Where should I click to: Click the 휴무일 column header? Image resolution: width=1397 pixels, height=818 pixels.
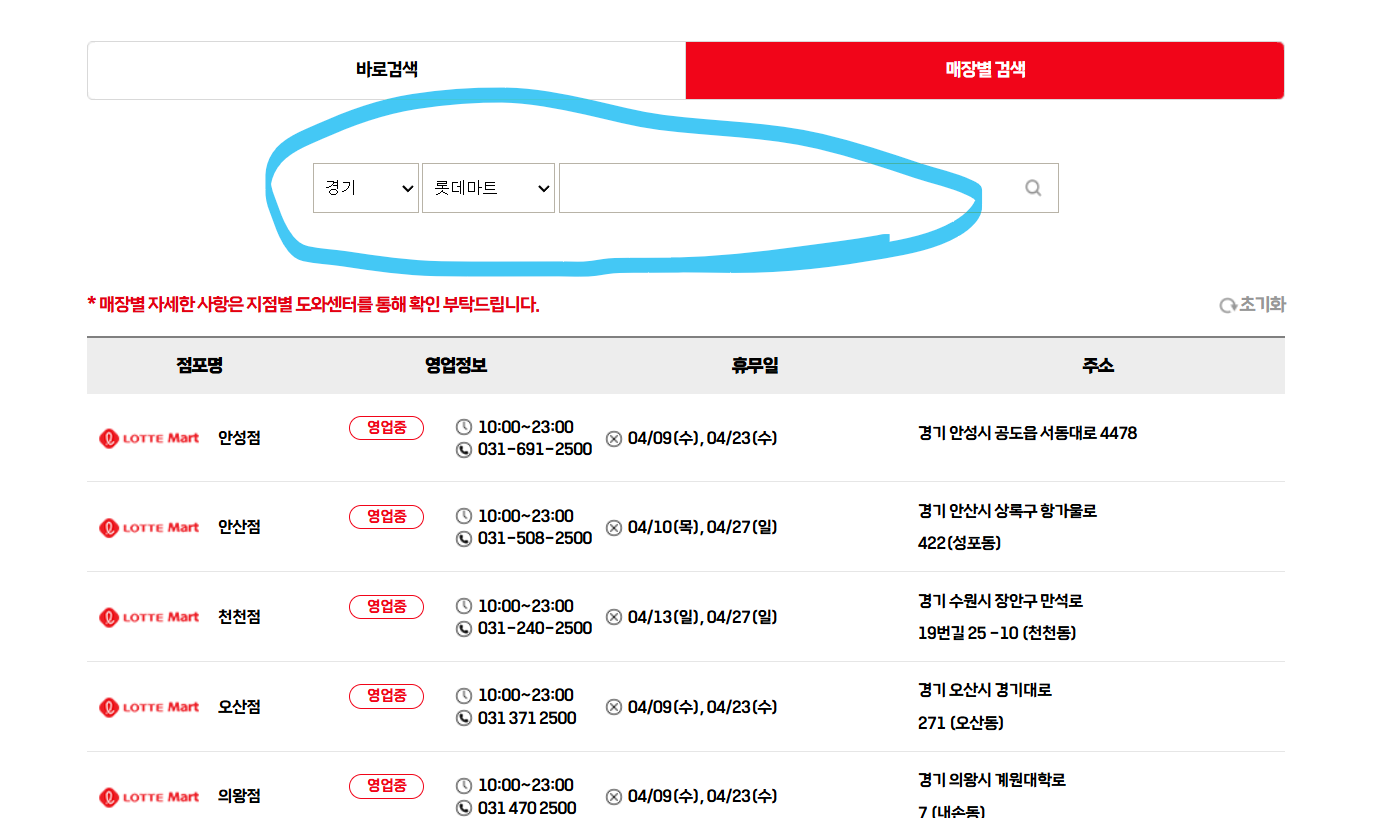coord(755,366)
